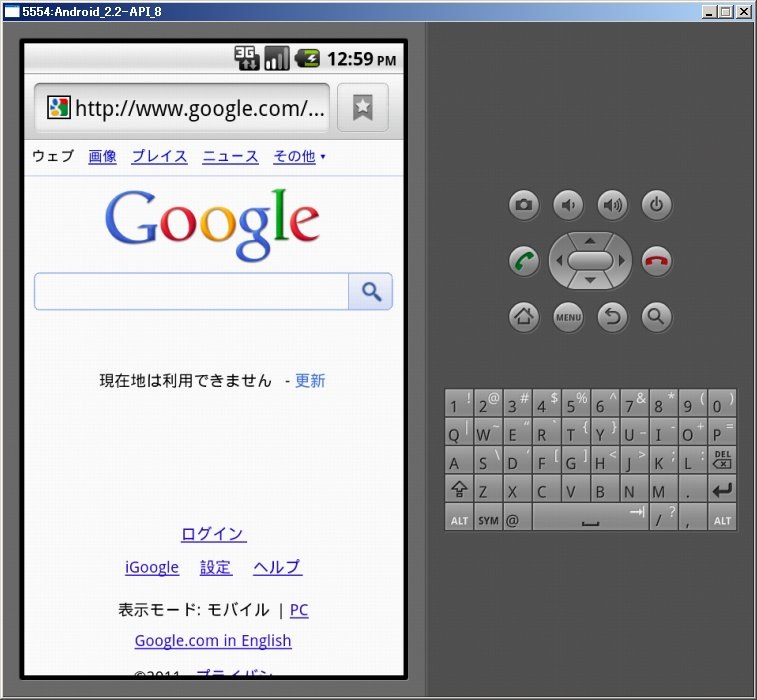Click the Q key on keyboard

pyautogui.click(x=459, y=431)
